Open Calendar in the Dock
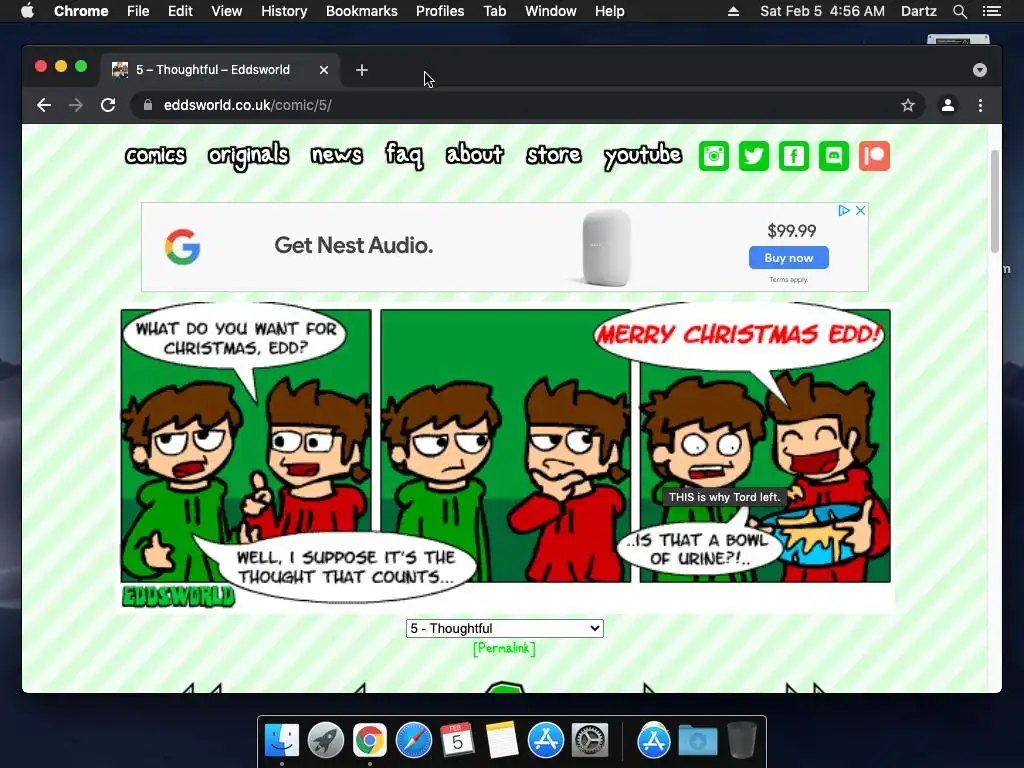This screenshot has height=768, width=1024. [457, 741]
